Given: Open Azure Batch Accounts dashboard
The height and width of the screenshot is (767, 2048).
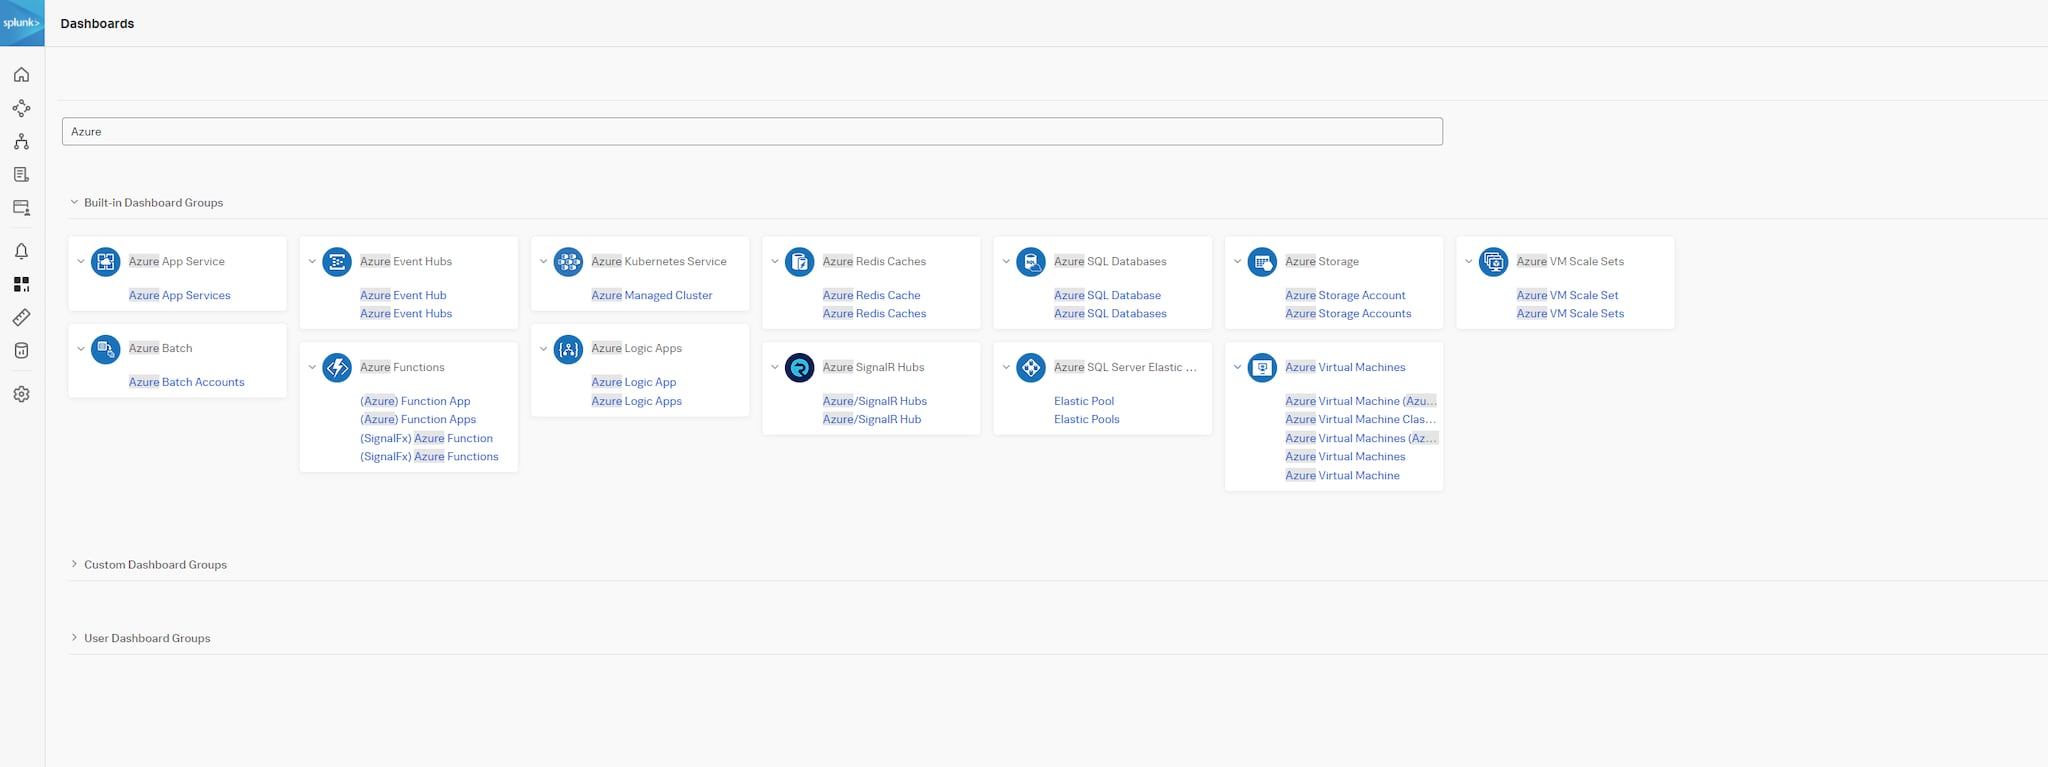Looking at the screenshot, I should (x=187, y=382).
